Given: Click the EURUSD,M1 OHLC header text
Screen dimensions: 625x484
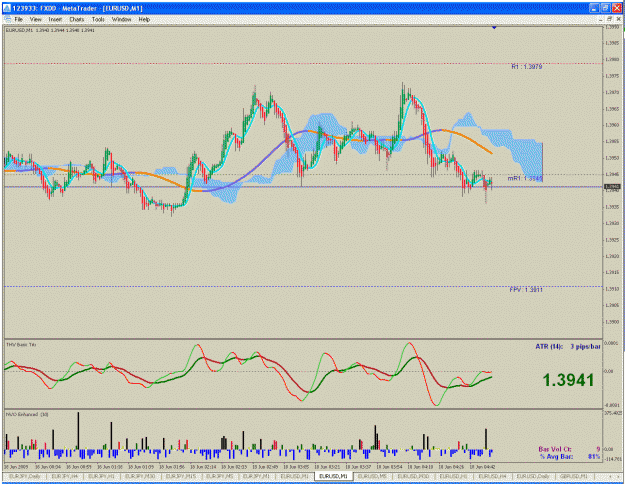Looking at the screenshot, I should point(50,30).
